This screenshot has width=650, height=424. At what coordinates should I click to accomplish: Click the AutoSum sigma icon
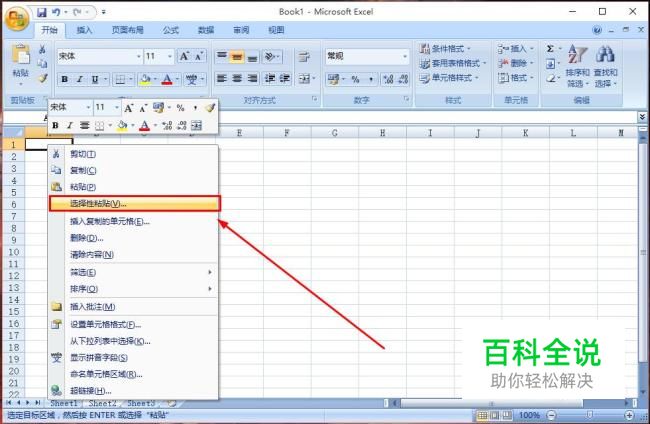point(550,48)
